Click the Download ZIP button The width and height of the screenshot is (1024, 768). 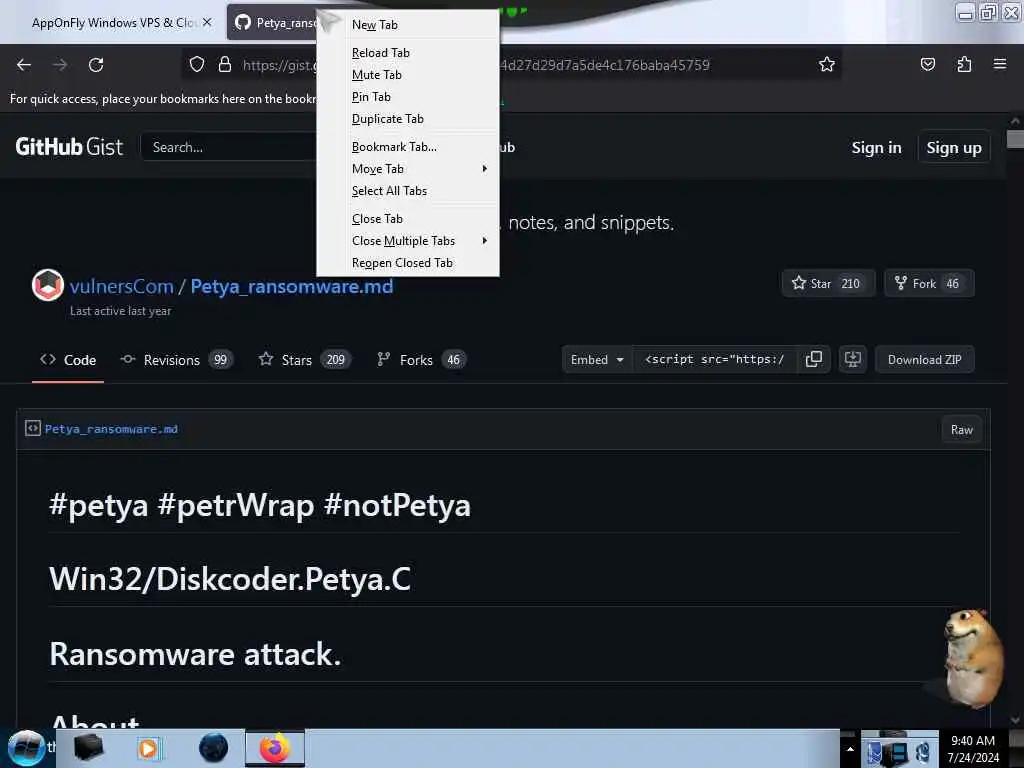click(x=924, y=360)
